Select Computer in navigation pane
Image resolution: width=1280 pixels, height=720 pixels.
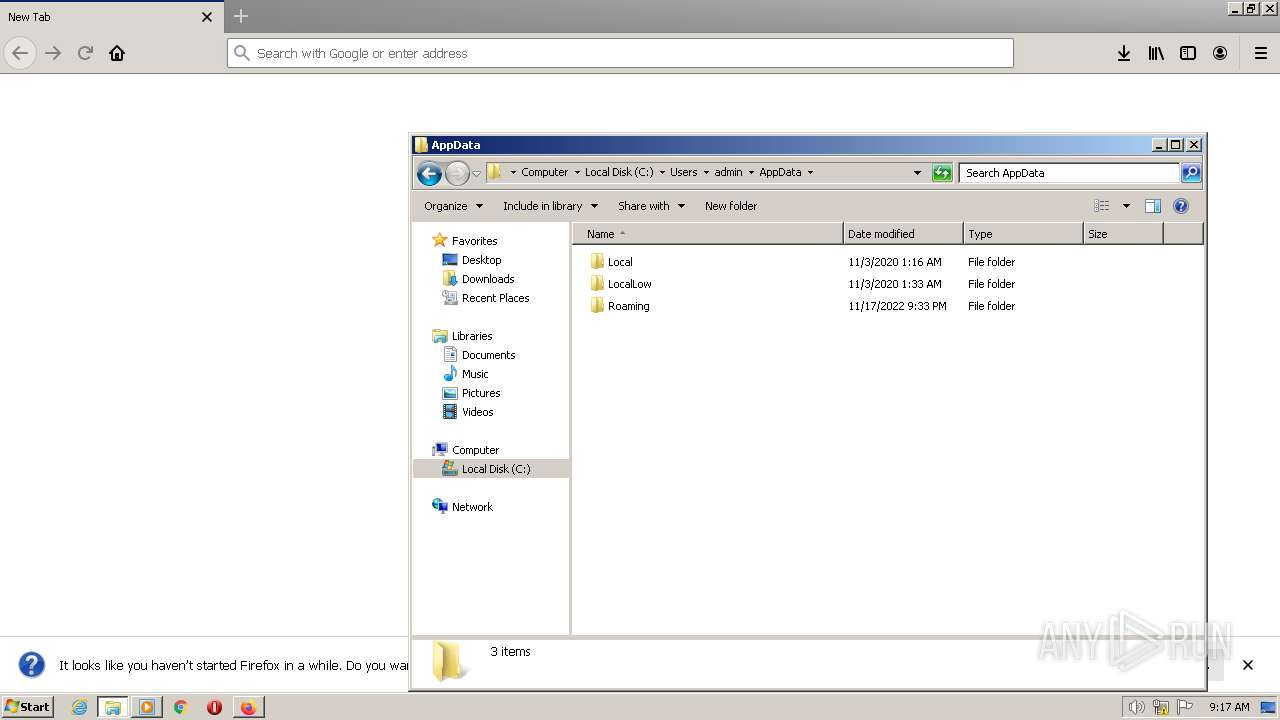click(475, 450)
